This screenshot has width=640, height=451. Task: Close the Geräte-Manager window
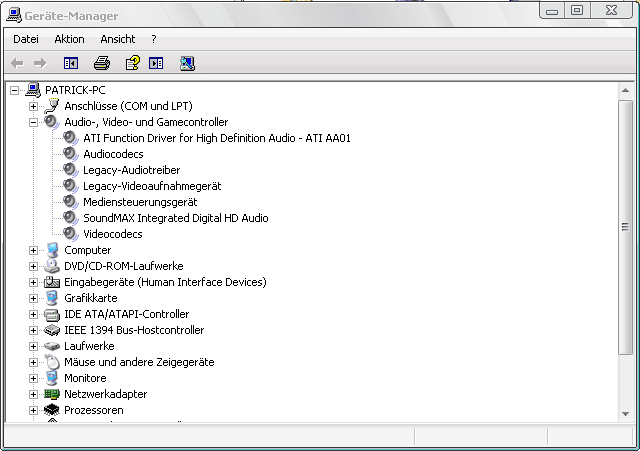pyautogui.click(x=611, y=10)
